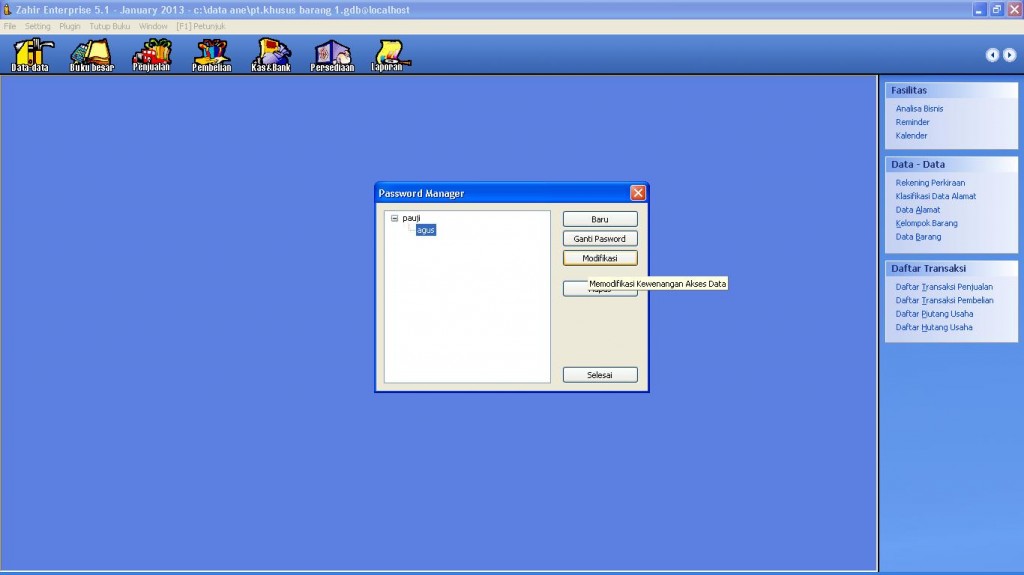Screen dimensions: 1024x575
Task: Select user agus in the tree
Action: (426, 230)
